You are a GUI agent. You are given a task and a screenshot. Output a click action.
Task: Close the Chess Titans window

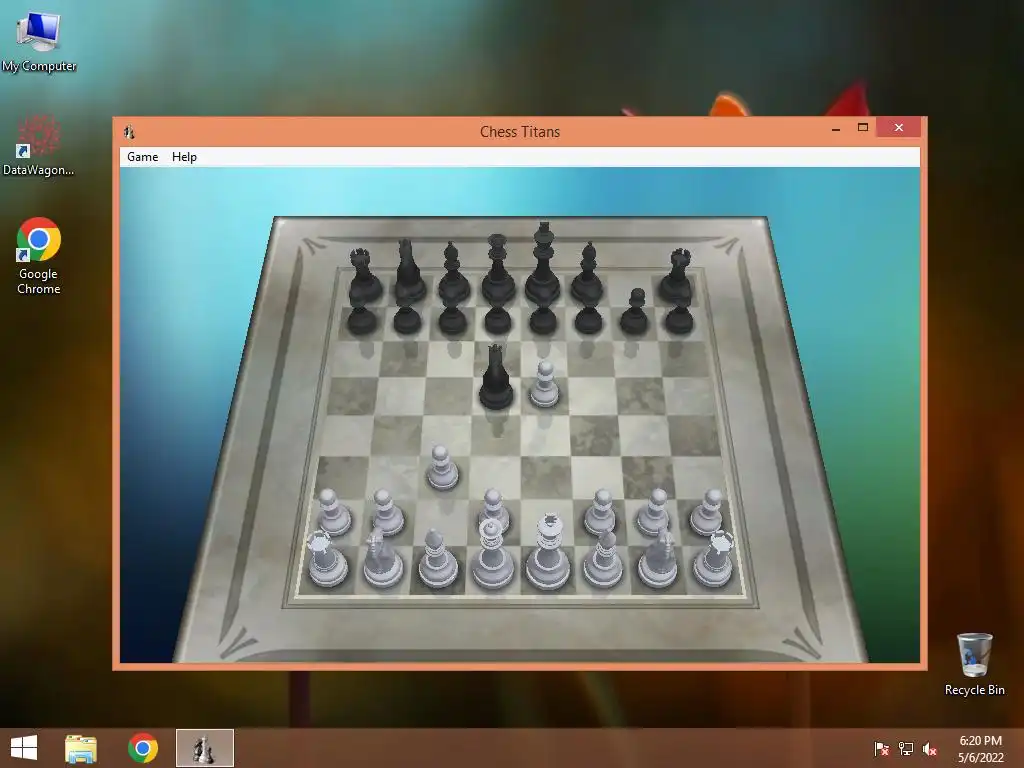pyautogui.click(x=899, y=127)
